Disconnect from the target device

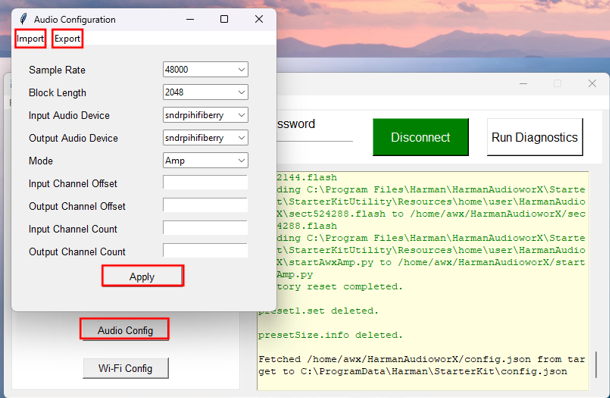tap(421, 137)
